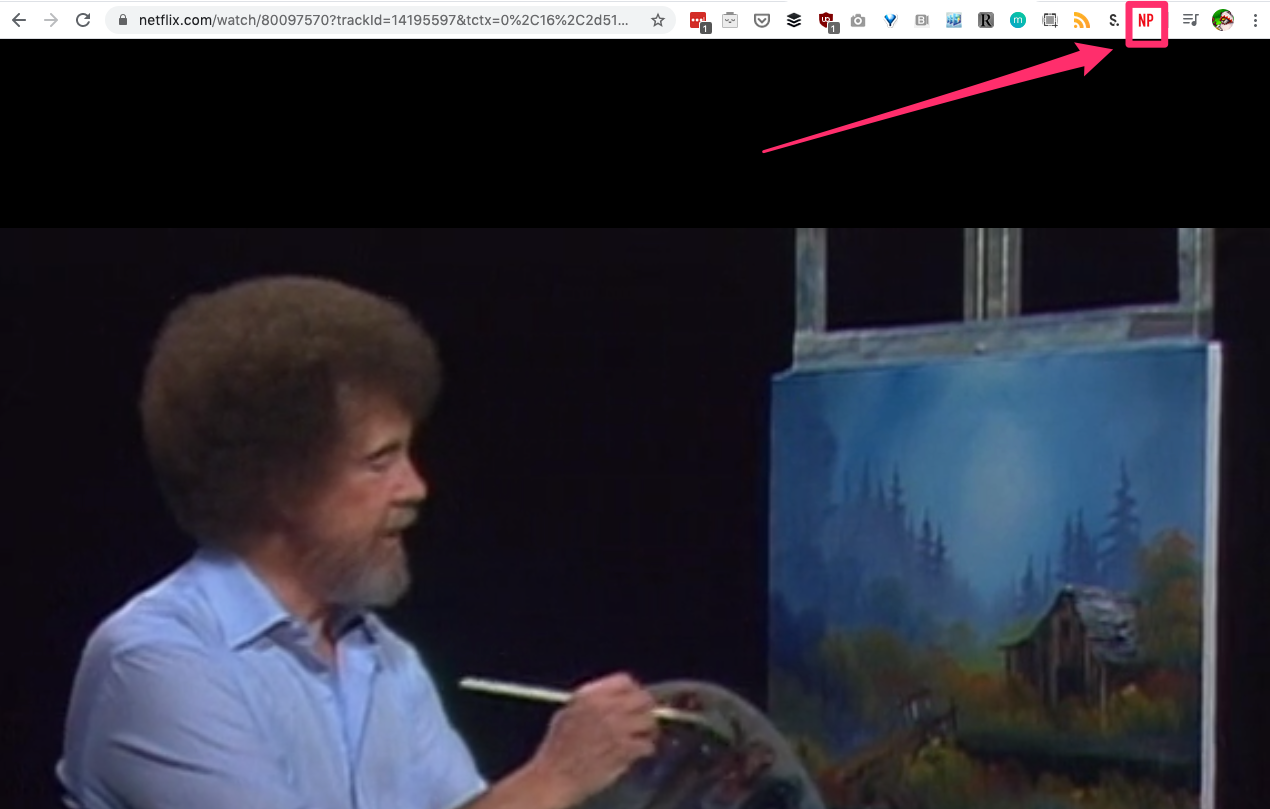Click the gray B video extension icon
Image resolution: width=1270 pixels, height=809 pixels.
[x=922, y=20]
